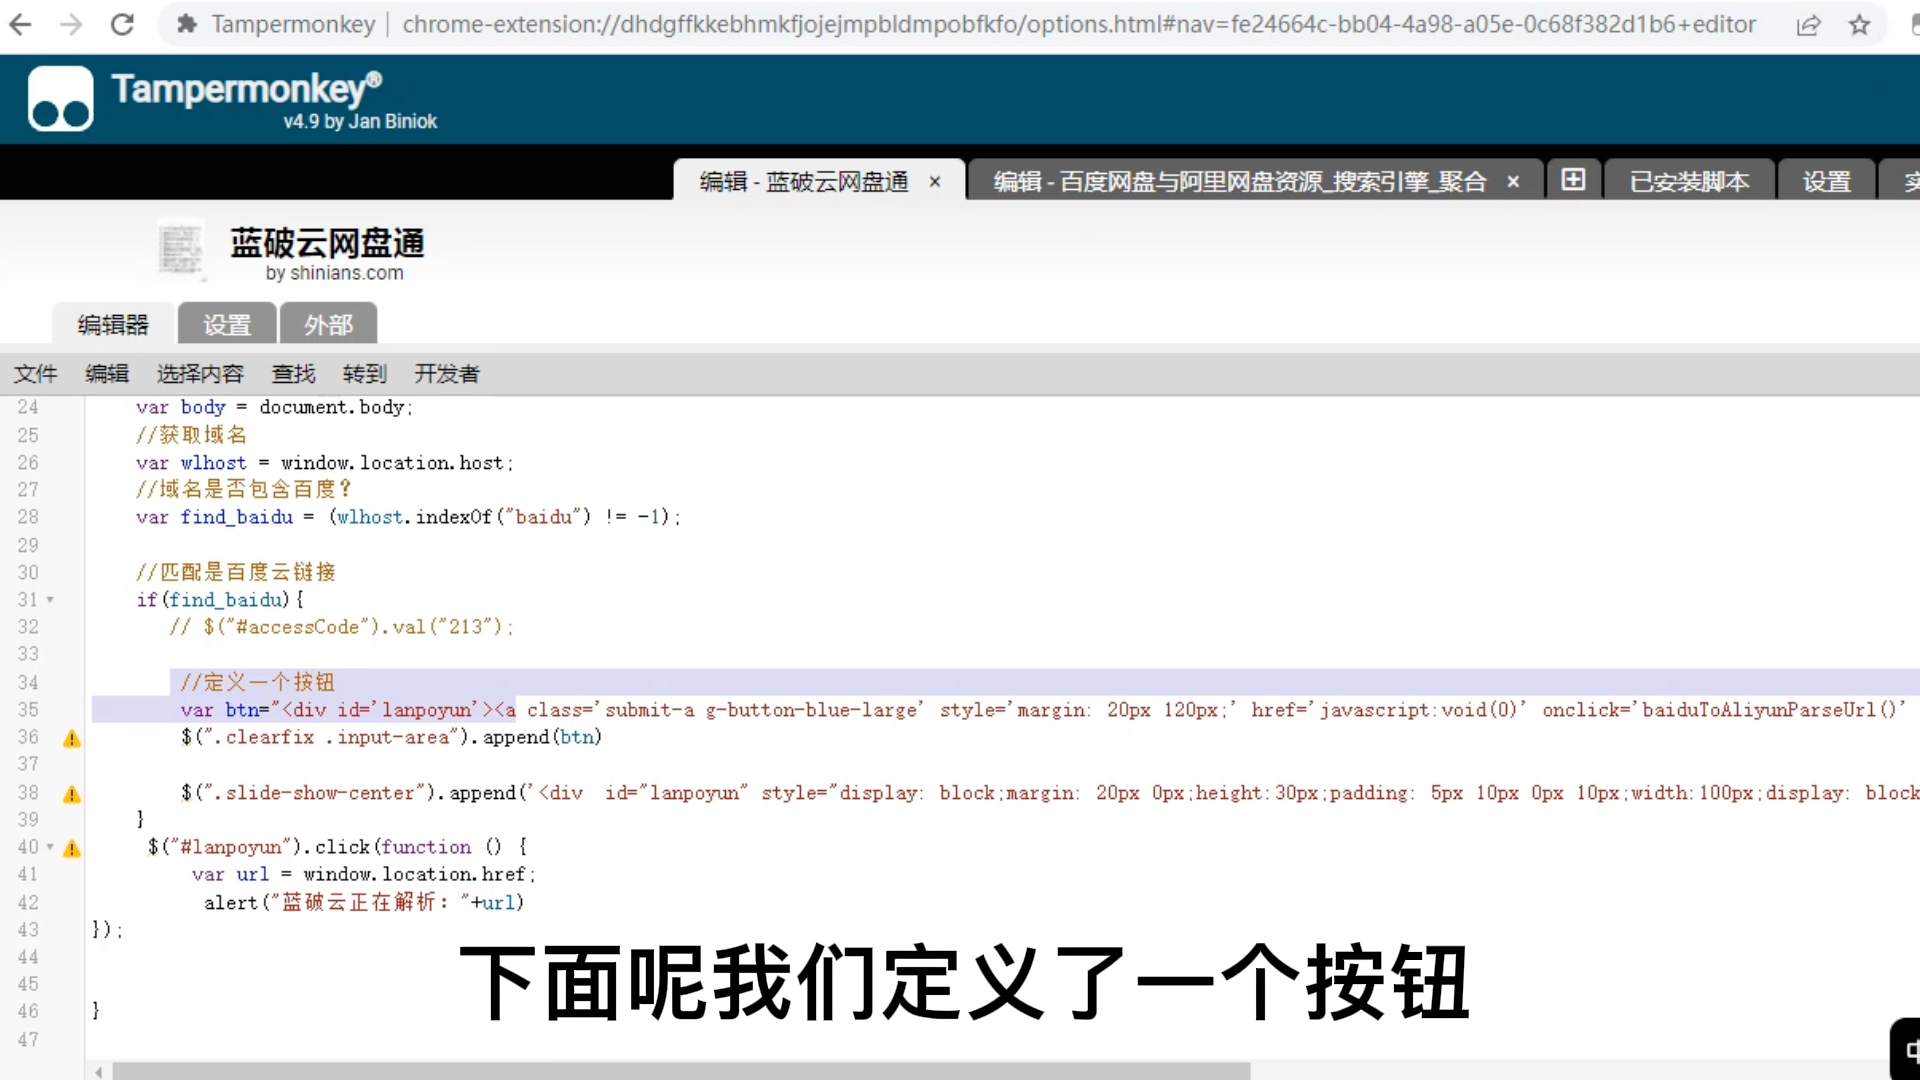Click the horizontal scrollbar of the editor
Viewport: 1920px width, 1080px height.
pyautogui.click(x=681, y=1071)
